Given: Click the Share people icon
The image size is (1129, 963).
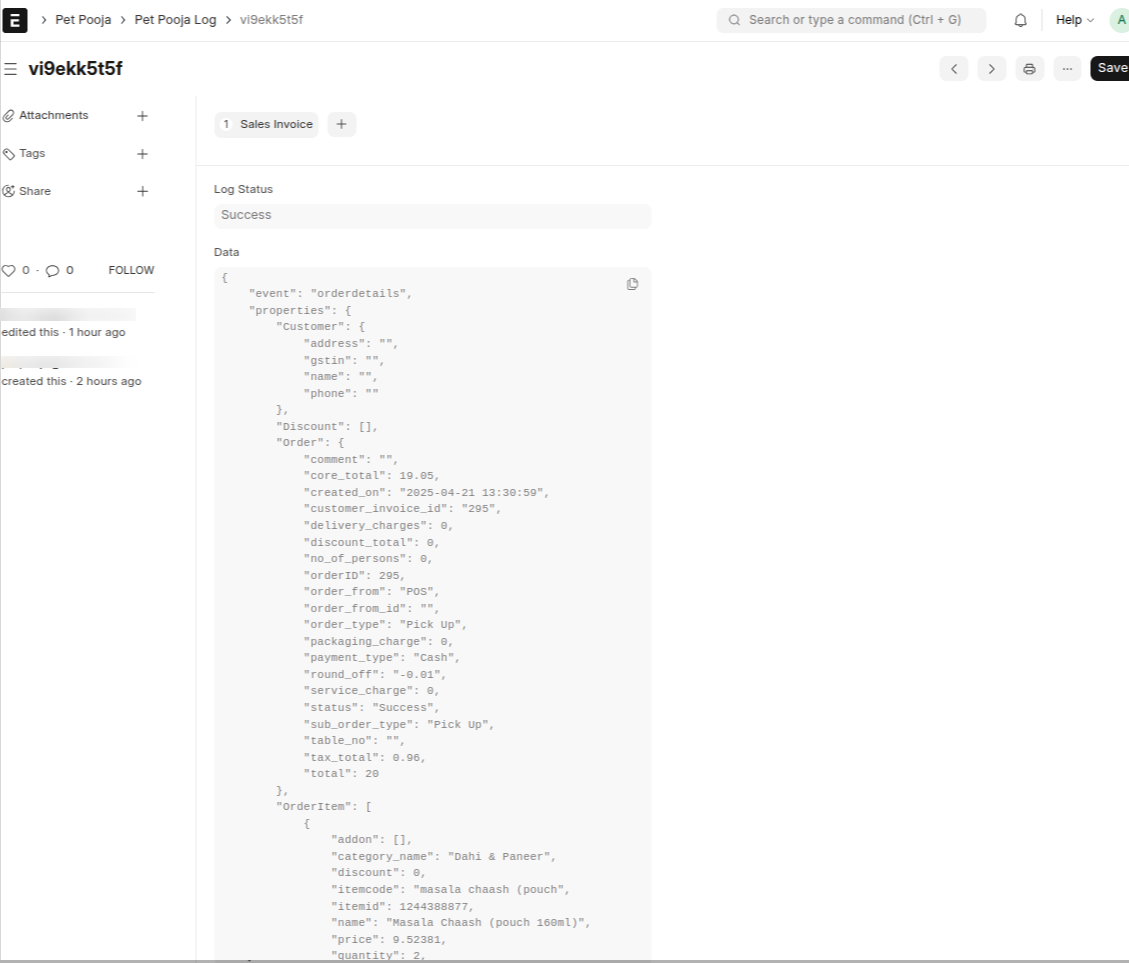Looking at the screenshot, I should point(9,192).
